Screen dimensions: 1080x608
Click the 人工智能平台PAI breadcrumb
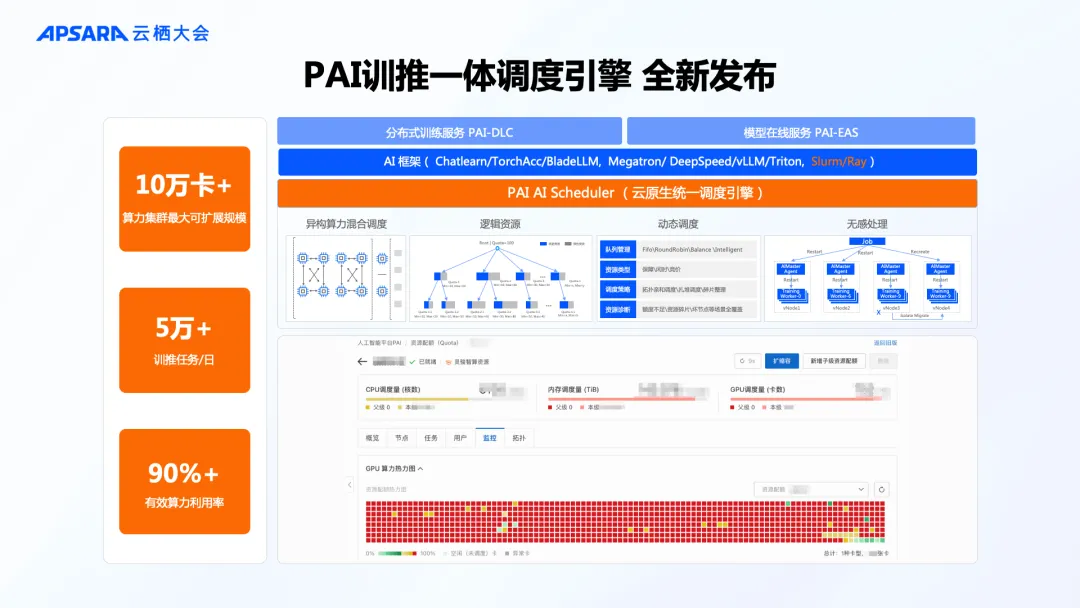pos(380,343)
